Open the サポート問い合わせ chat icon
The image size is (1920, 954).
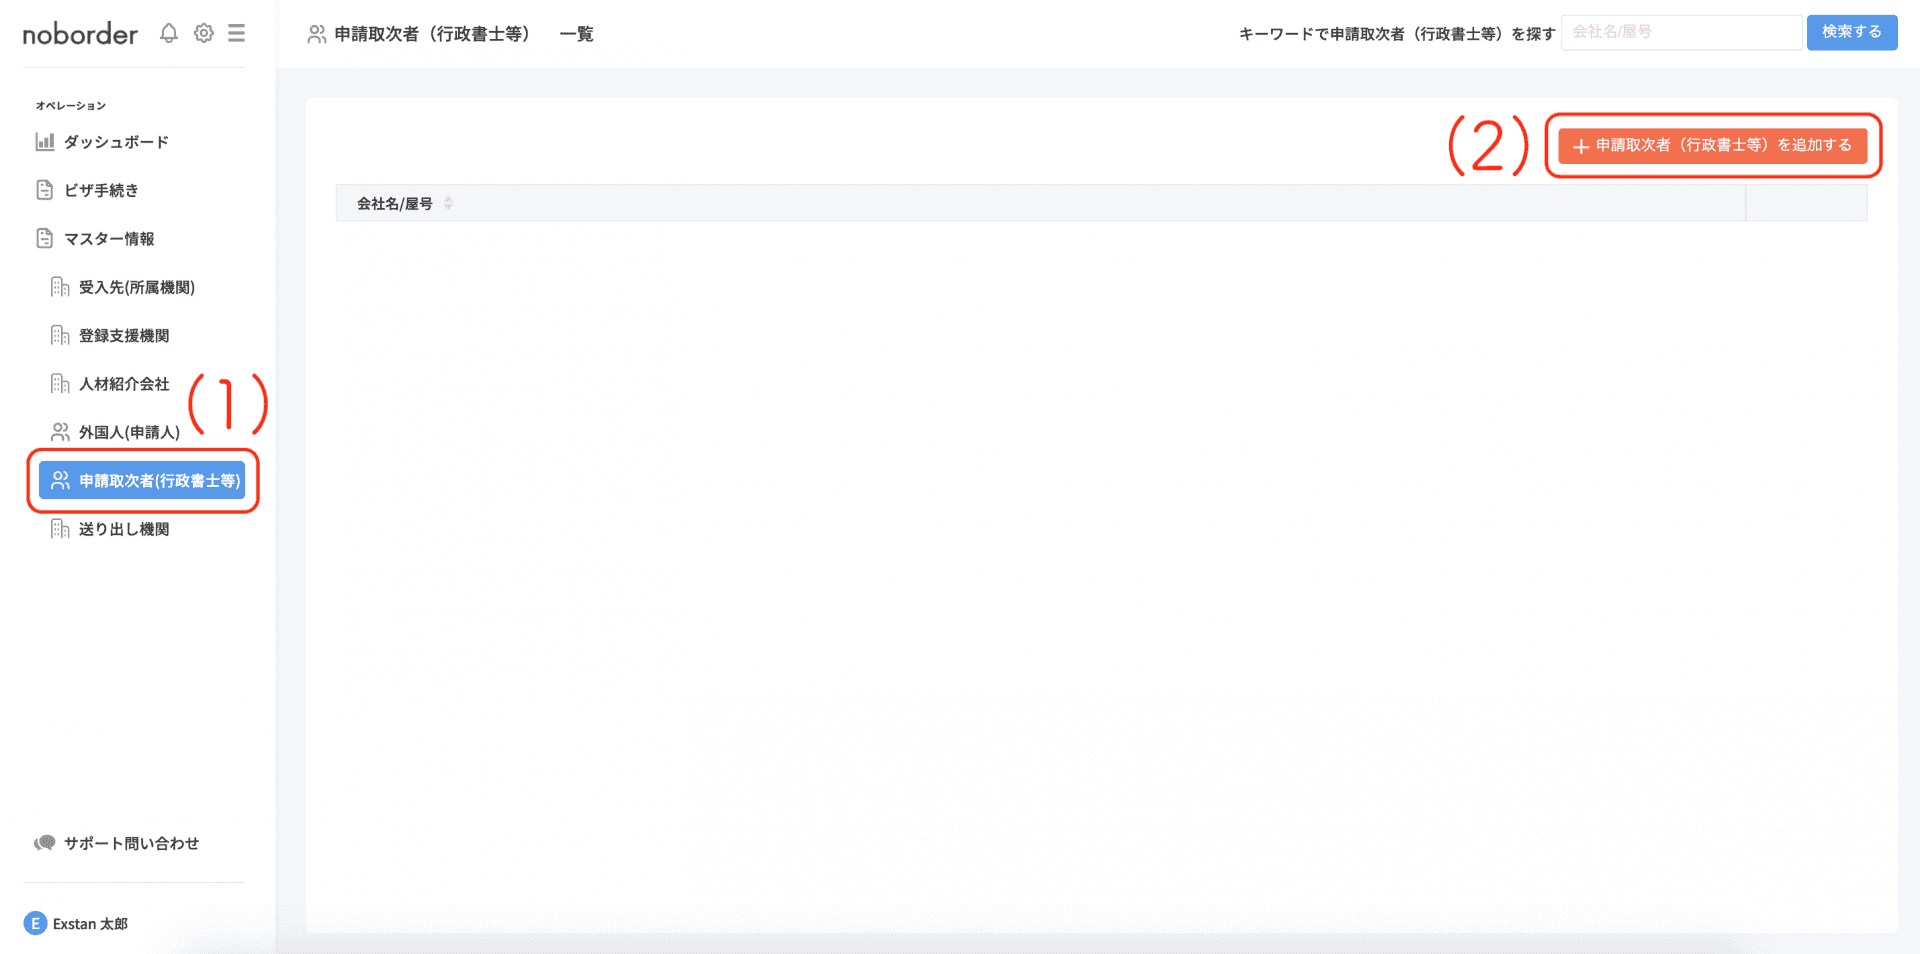[x=44, y=842]
